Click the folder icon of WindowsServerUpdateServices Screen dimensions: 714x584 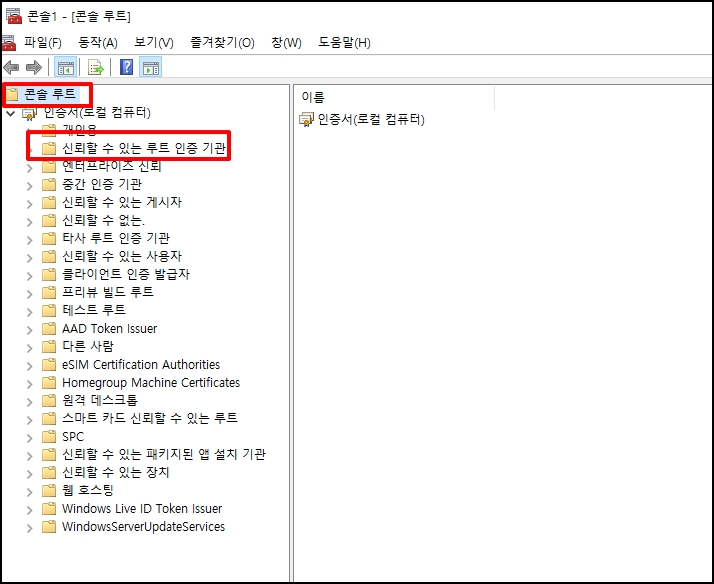tap(49, 527)
